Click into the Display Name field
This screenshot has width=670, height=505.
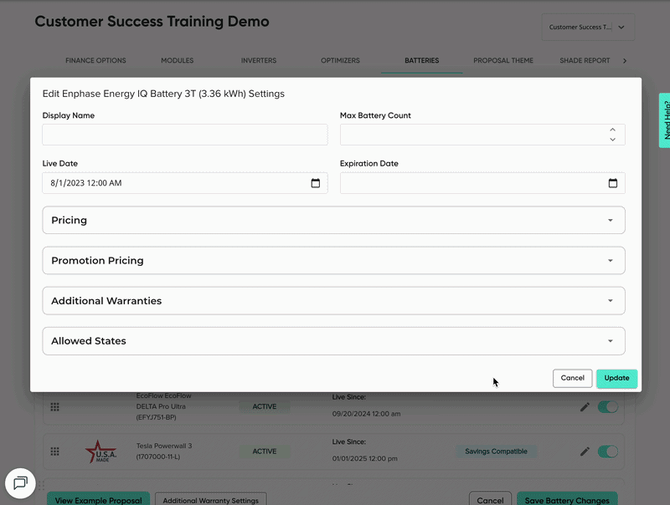[185, 135]
